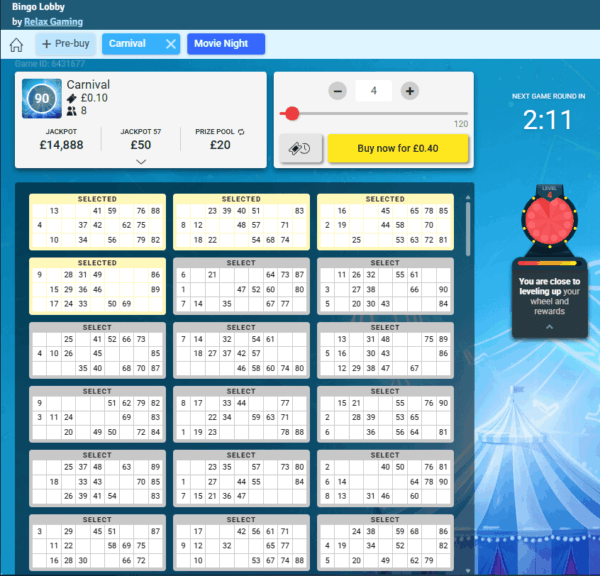Select the ticket starting with 13 31 48 75
600x576 pixels.
point(385,351)
